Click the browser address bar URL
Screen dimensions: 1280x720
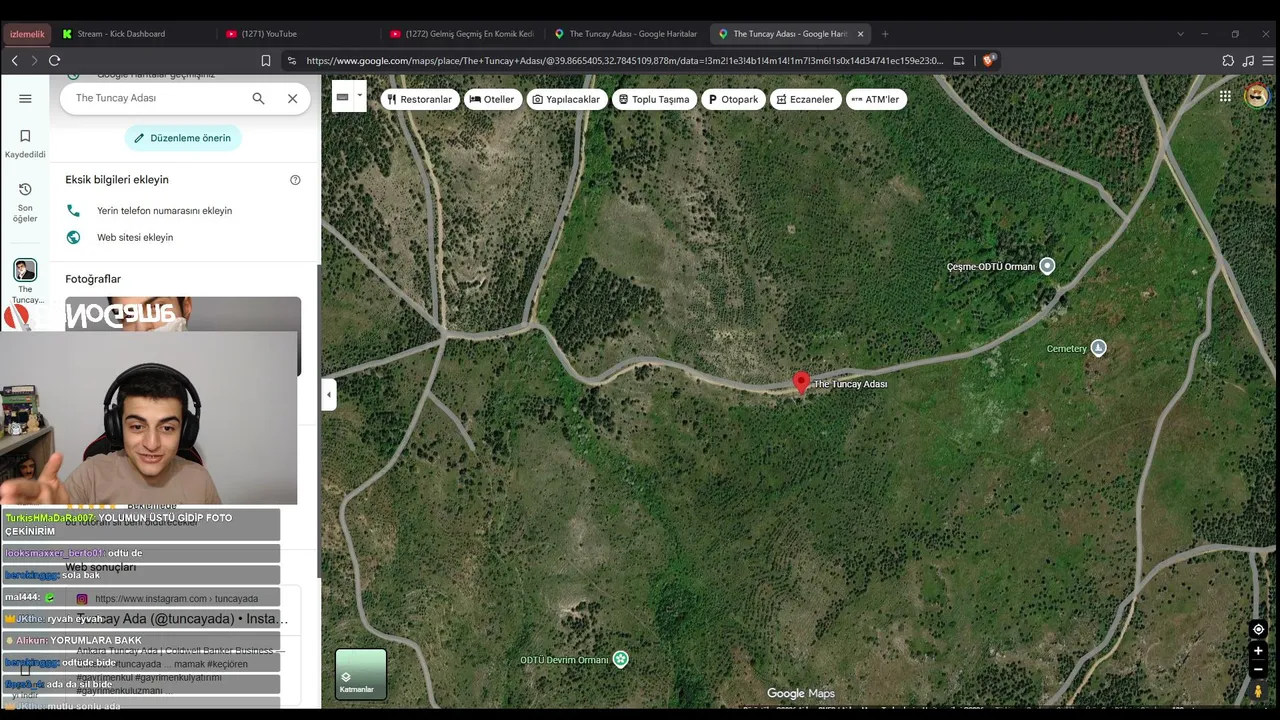point(624,60)
